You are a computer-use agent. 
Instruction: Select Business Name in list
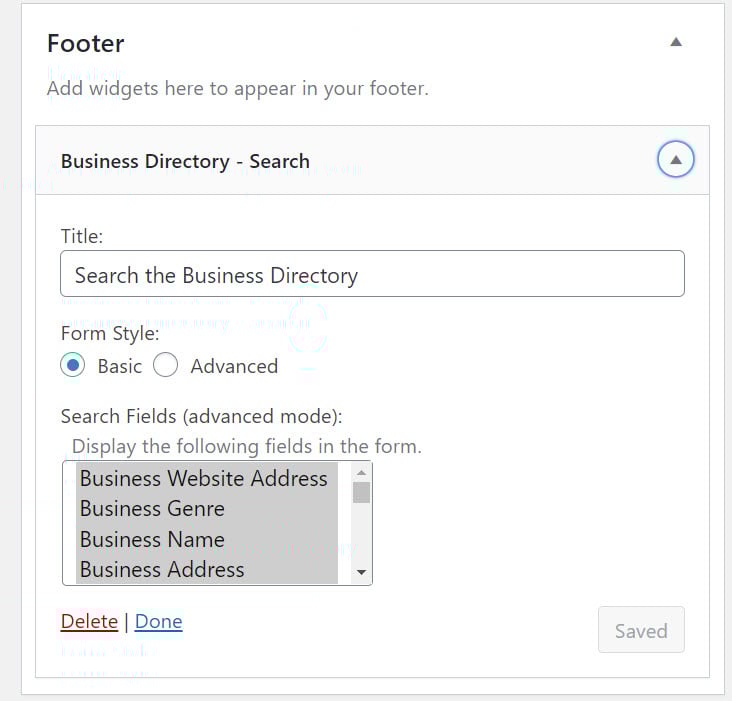click(206, 539)
